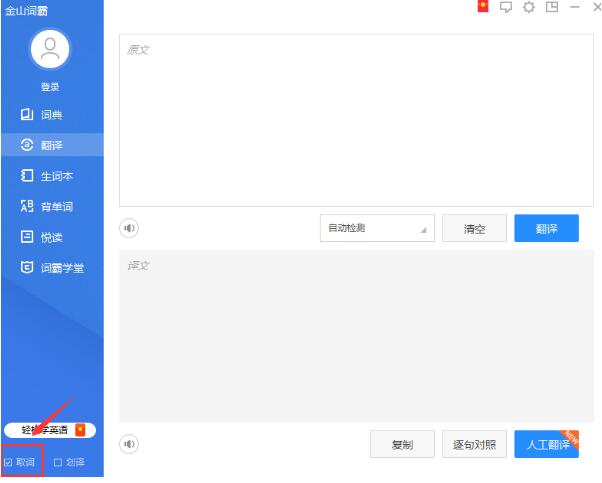Open the settings gear icon

coord(529,7)
